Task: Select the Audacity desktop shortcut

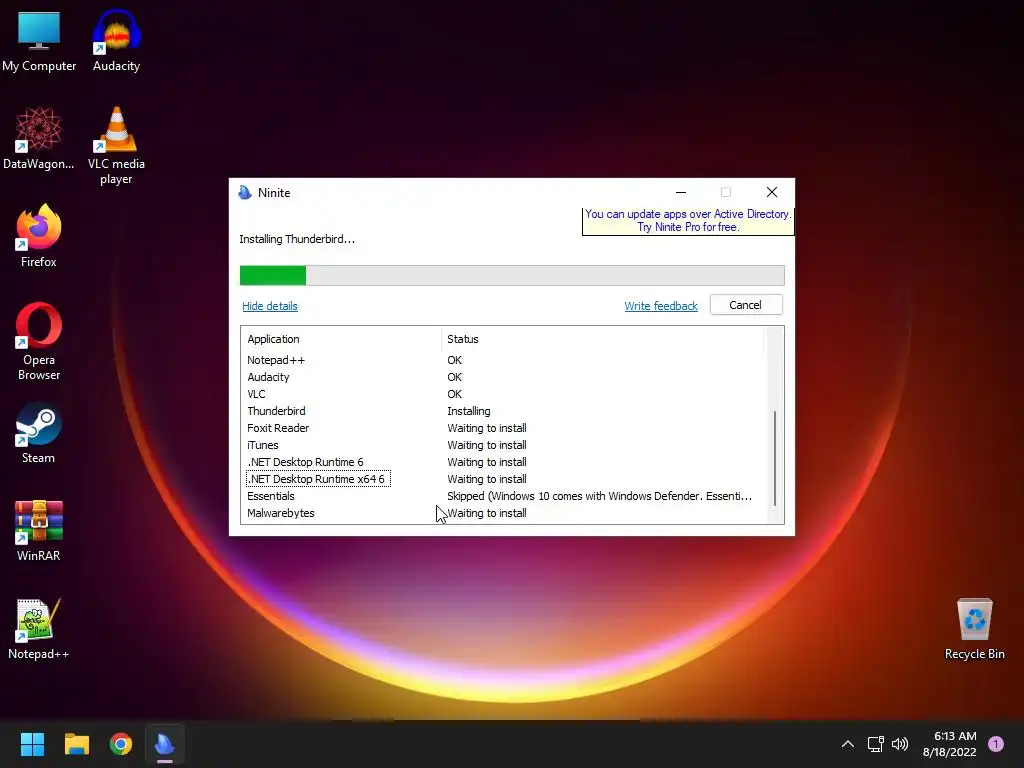Action: 116,40
